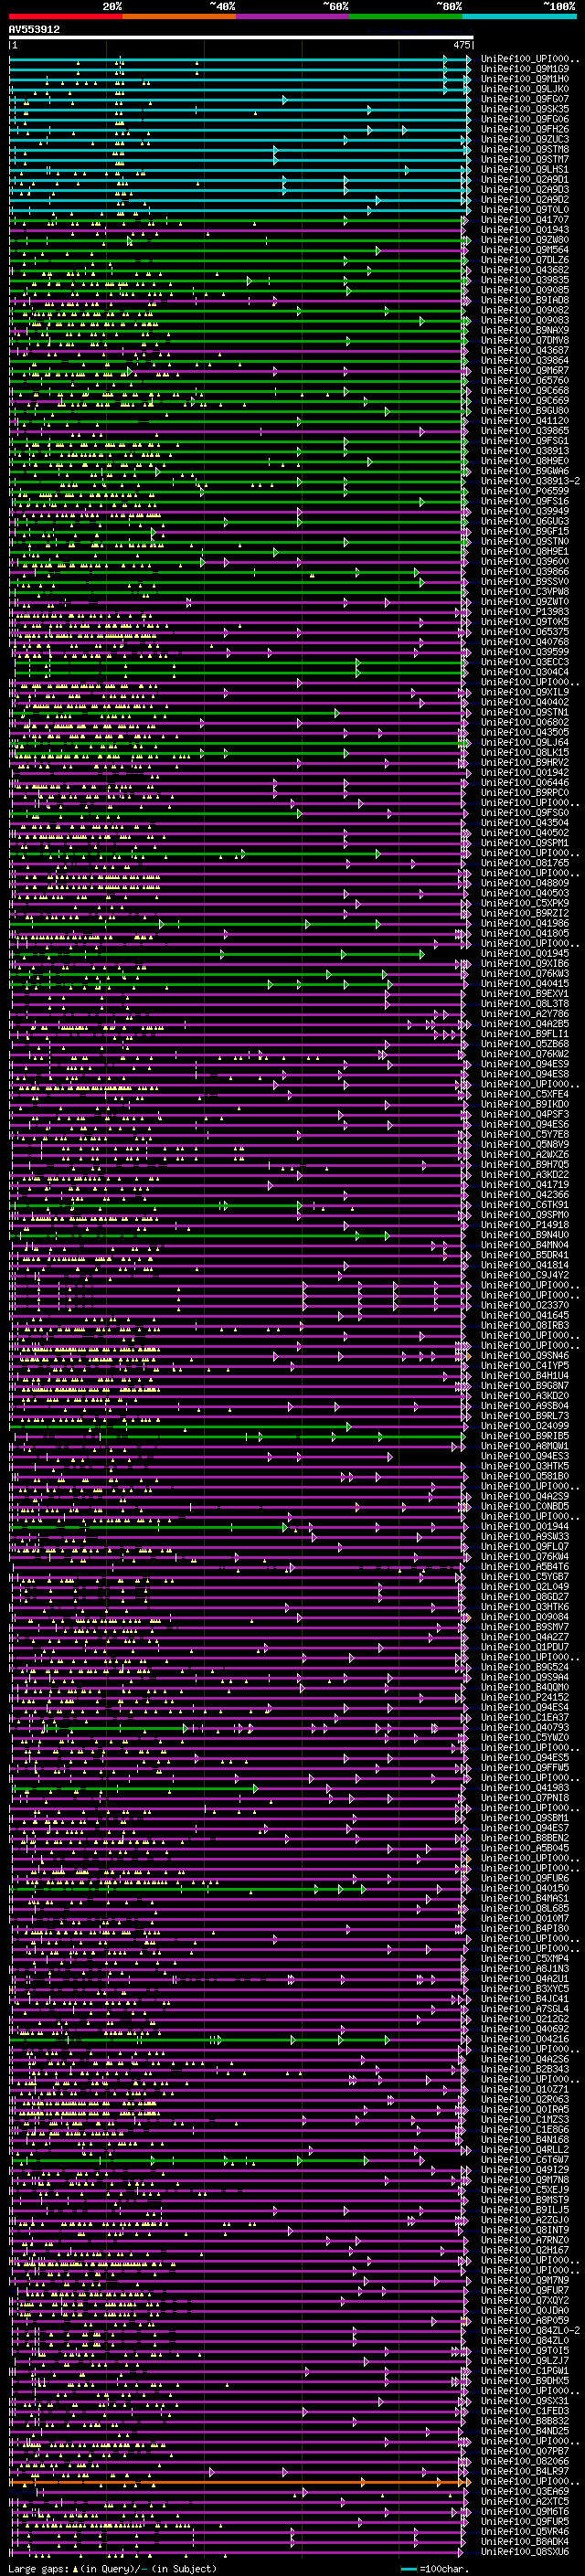The width and height of the screenshot is (585, 2576).
Task: Select the UniRef100_Q9T0L0 label
Action: [x=525, y=210]
